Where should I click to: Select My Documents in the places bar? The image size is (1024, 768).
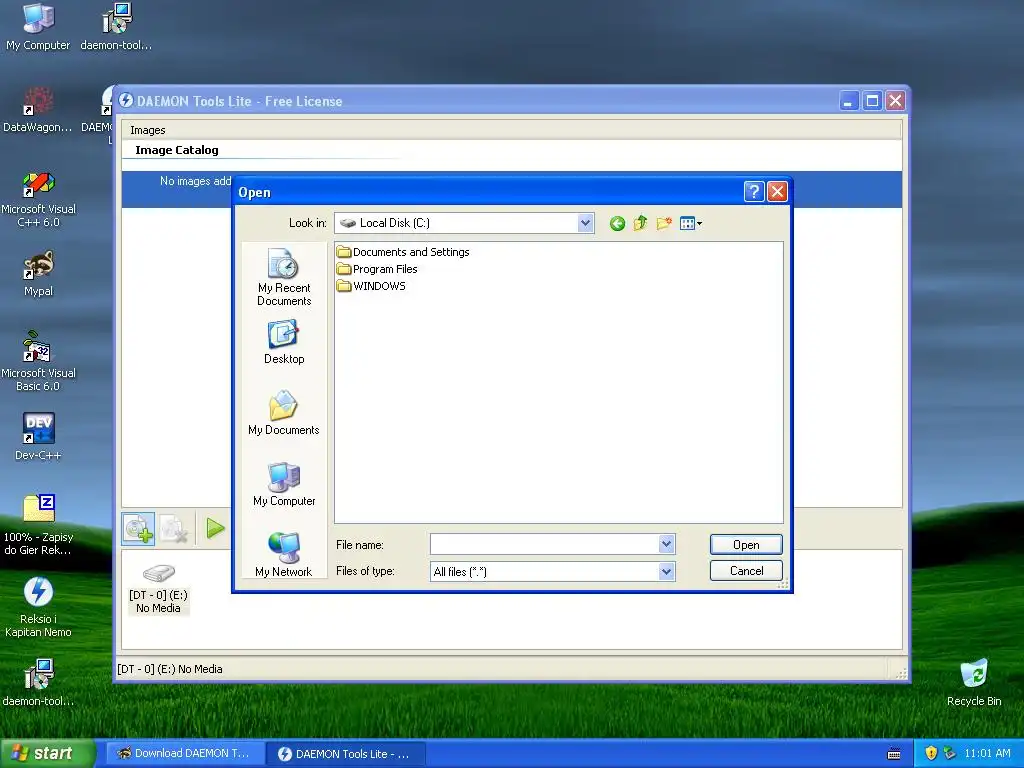point(284,413)
